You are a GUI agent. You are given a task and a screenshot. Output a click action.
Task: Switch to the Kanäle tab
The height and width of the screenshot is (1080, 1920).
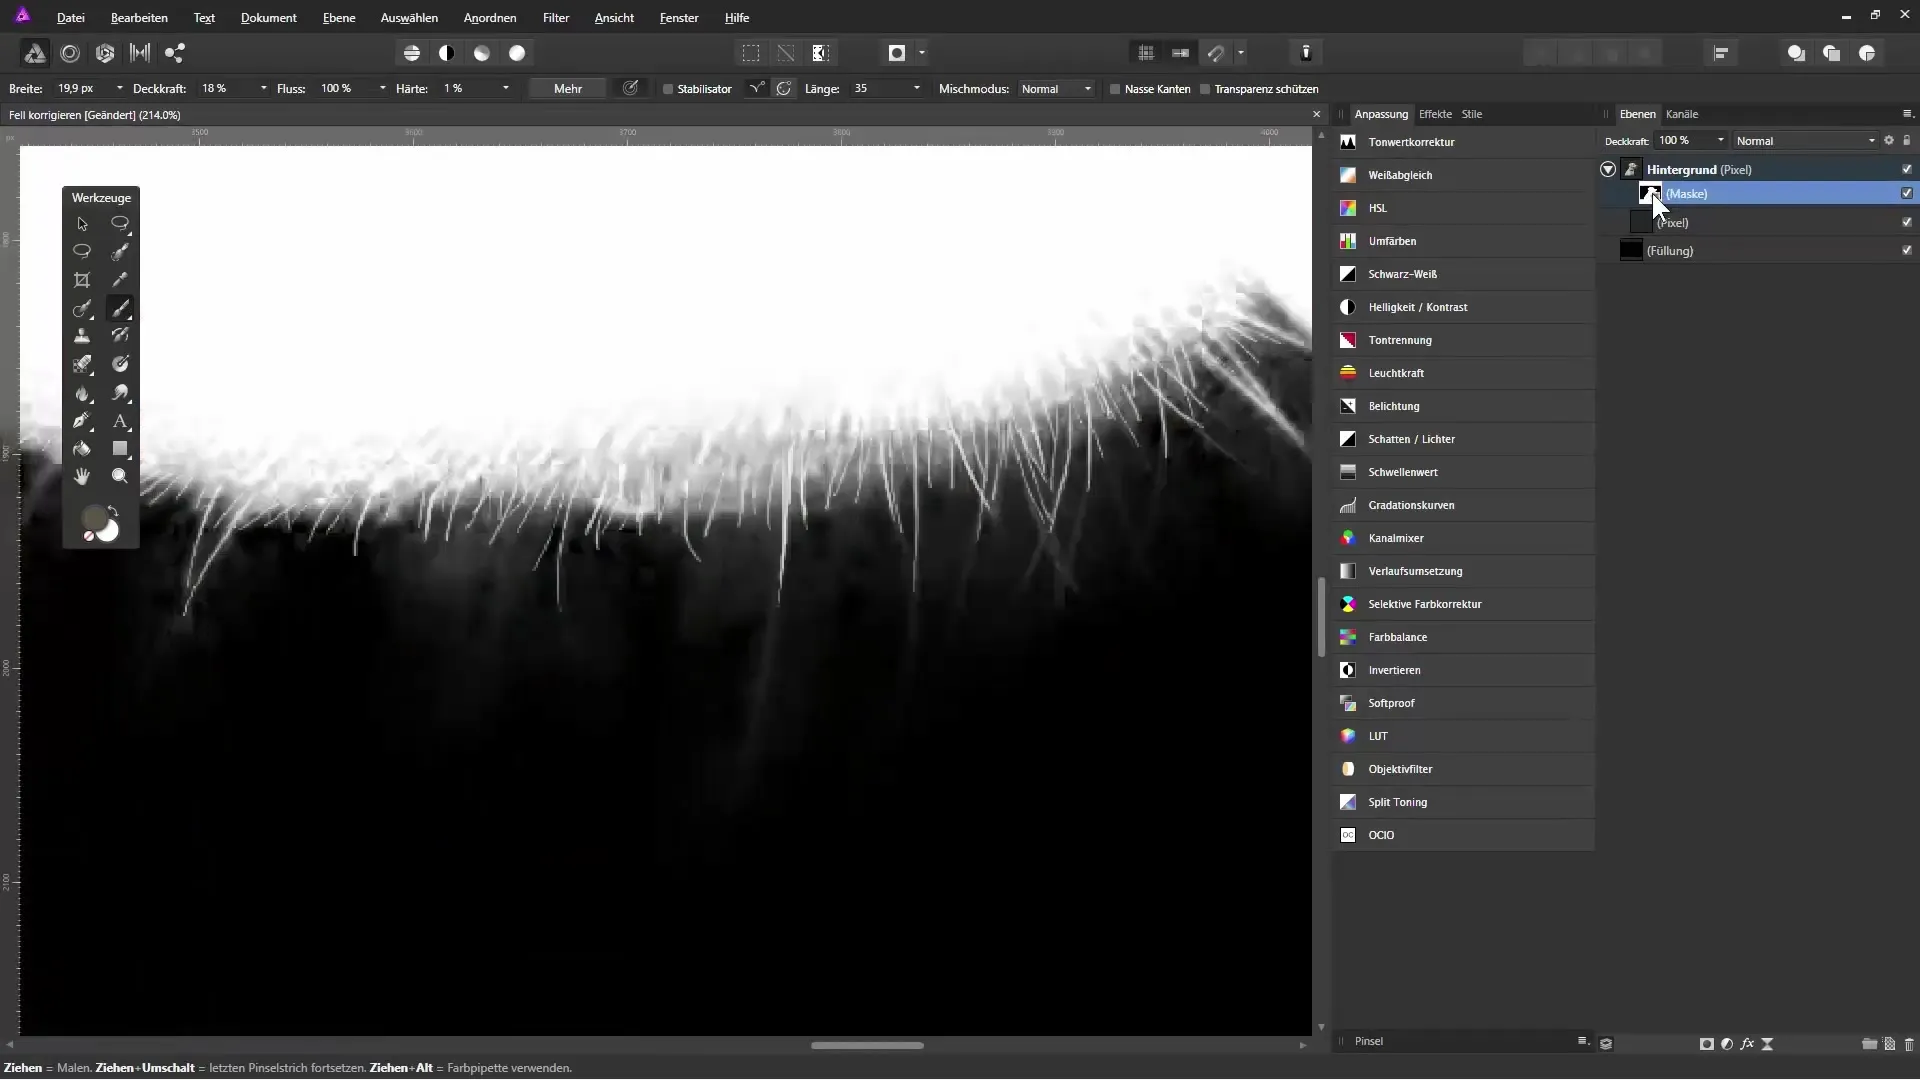(x=1682, y=114)
